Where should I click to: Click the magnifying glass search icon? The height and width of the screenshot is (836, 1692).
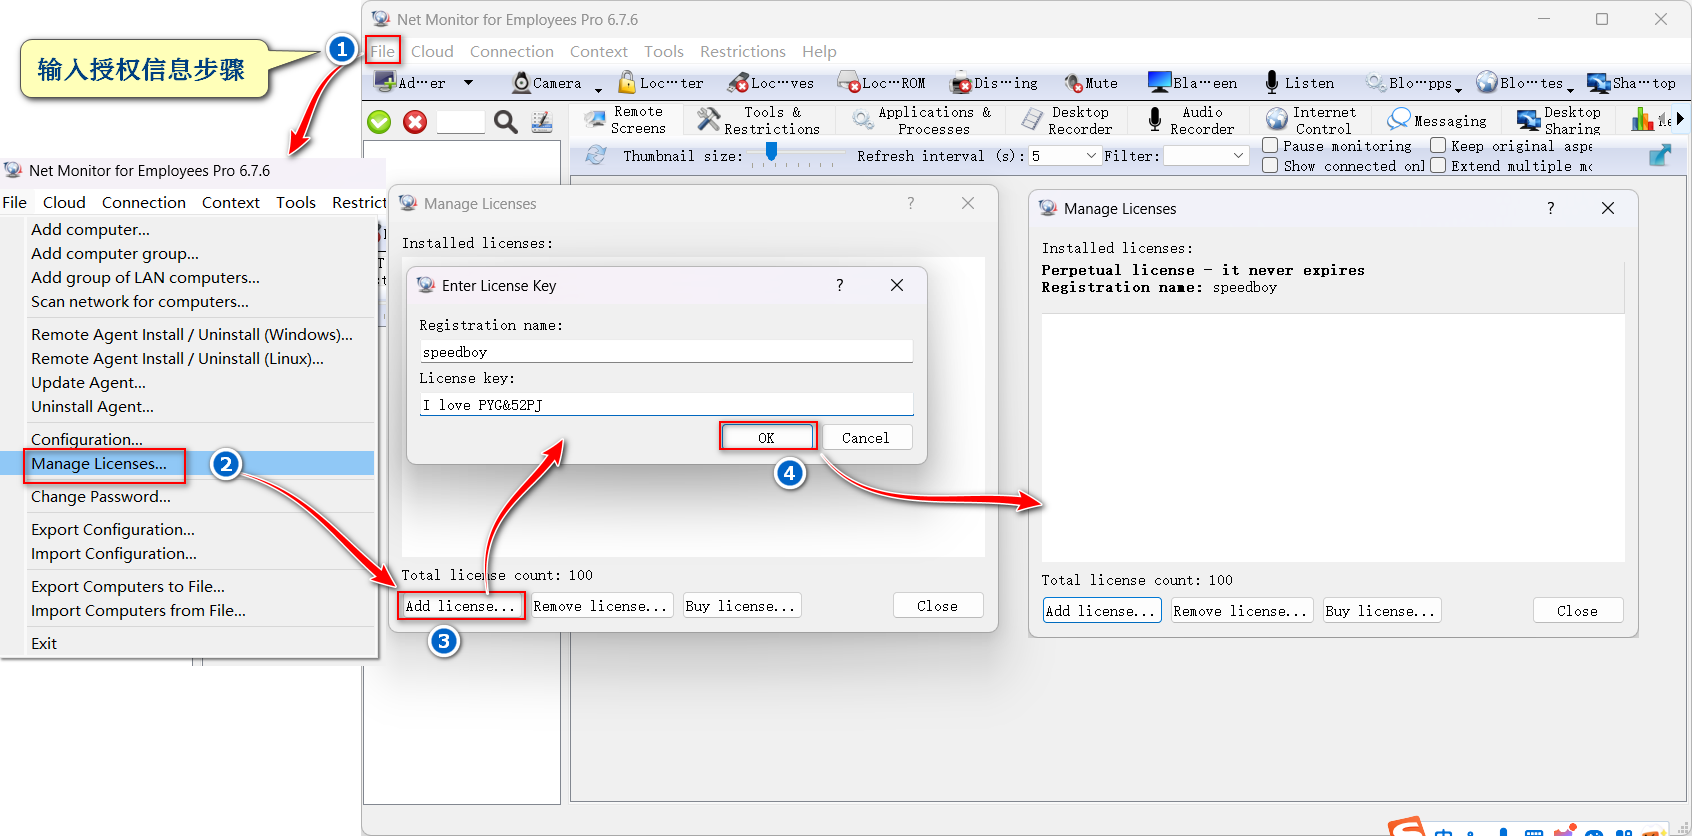coord(506,122)
